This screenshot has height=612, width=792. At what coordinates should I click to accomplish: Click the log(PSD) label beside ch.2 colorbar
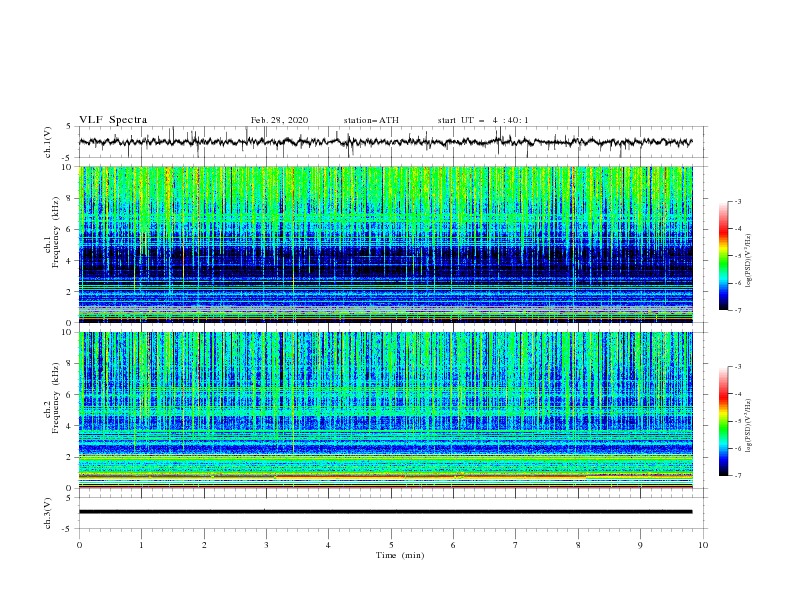point(748,425)
